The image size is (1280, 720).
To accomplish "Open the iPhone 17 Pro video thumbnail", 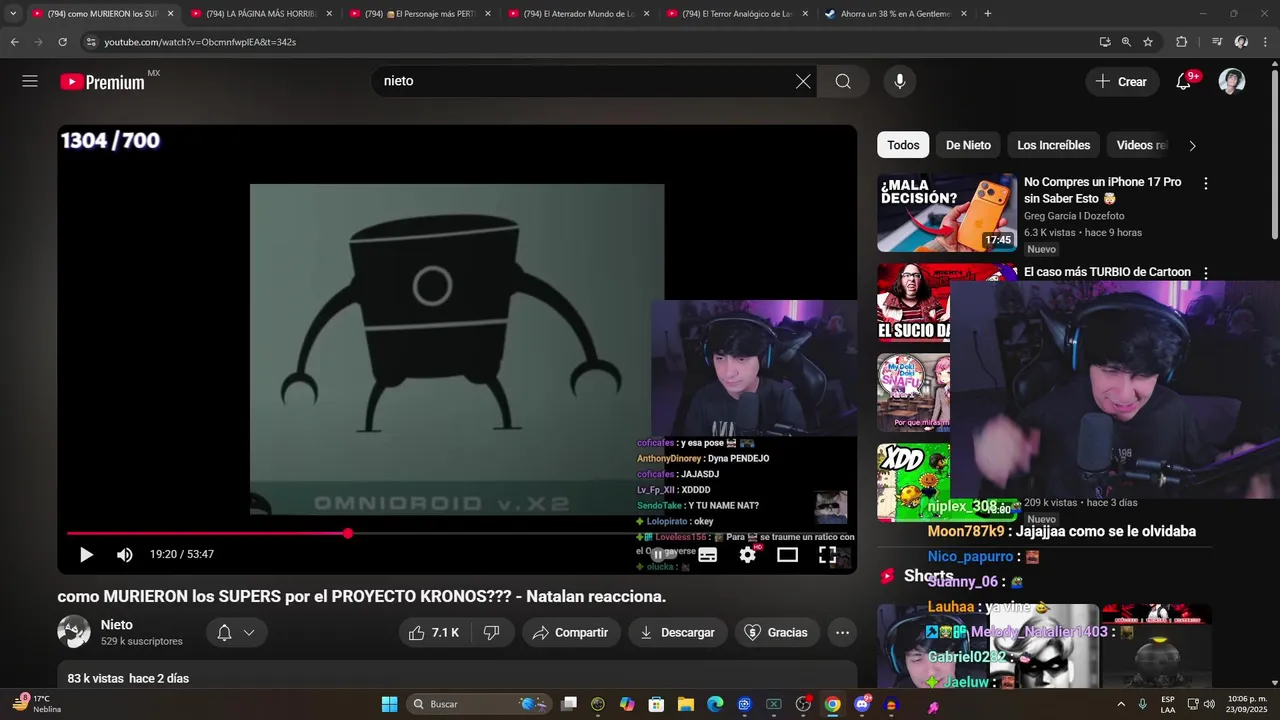I will (947, 212).
